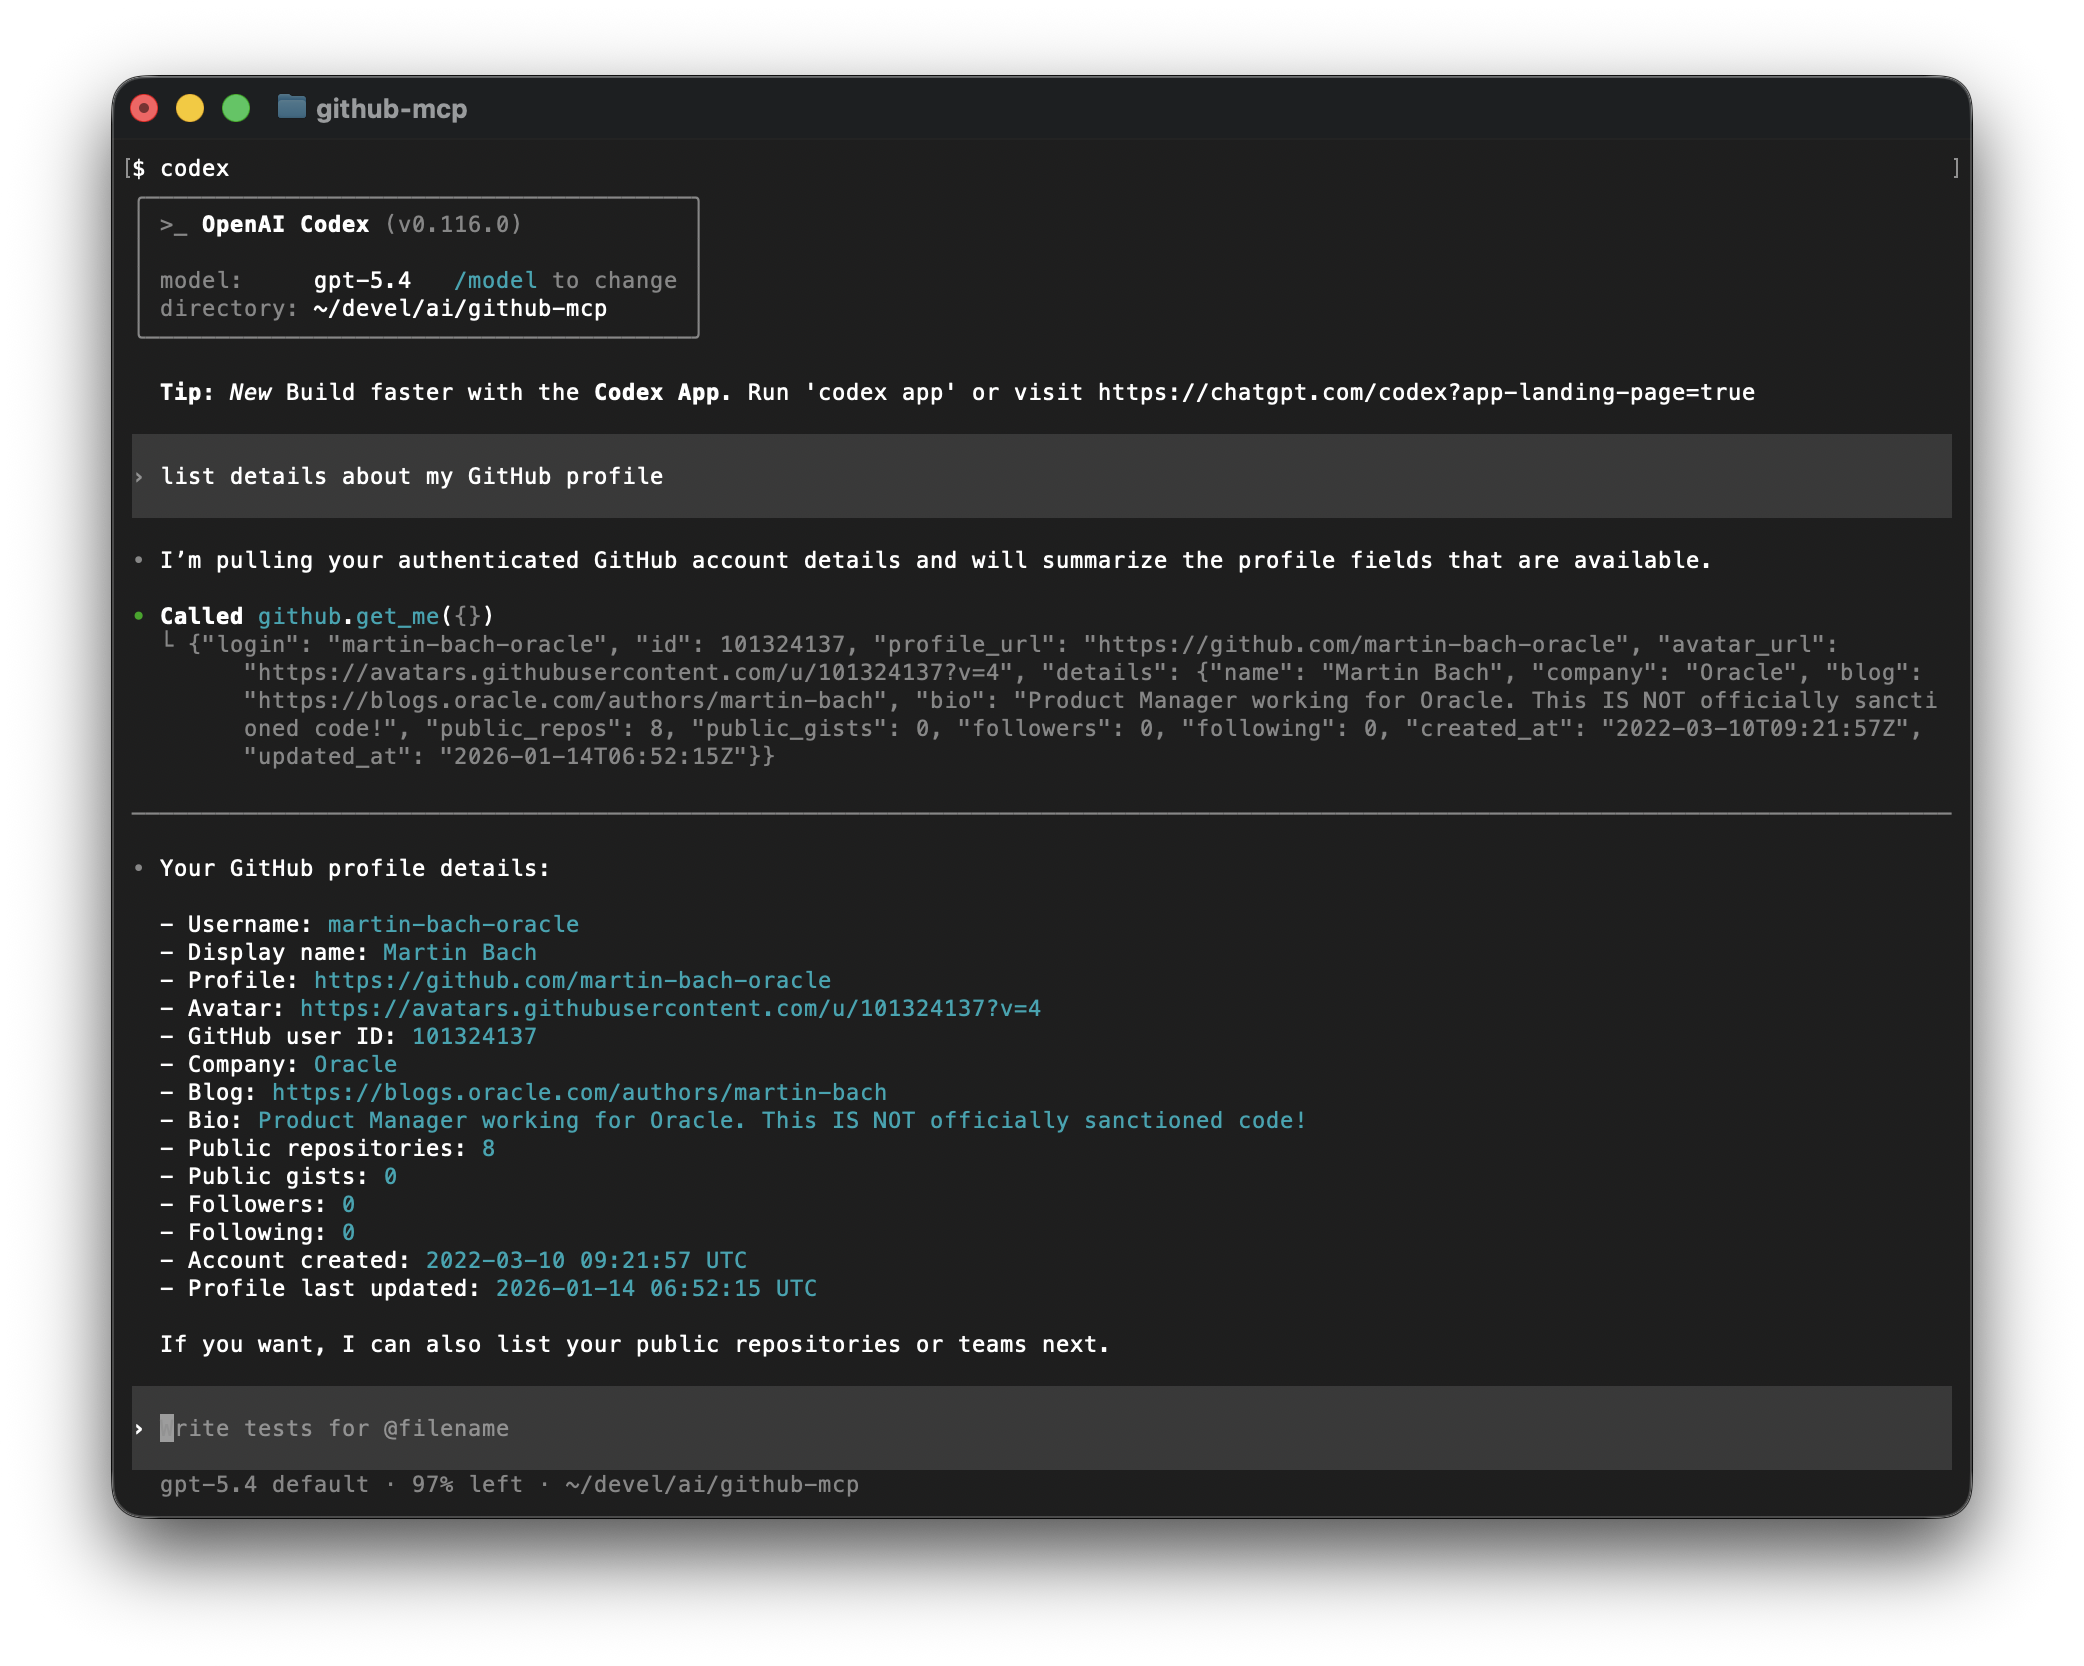Click the yellow minimize window button
Screen dimensions: 2084x1666
190,108
